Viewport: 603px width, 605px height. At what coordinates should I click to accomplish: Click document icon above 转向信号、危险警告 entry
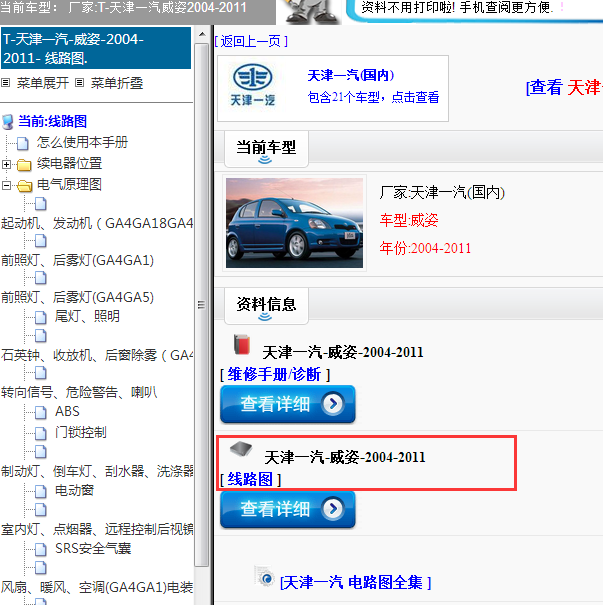[41, 372]
